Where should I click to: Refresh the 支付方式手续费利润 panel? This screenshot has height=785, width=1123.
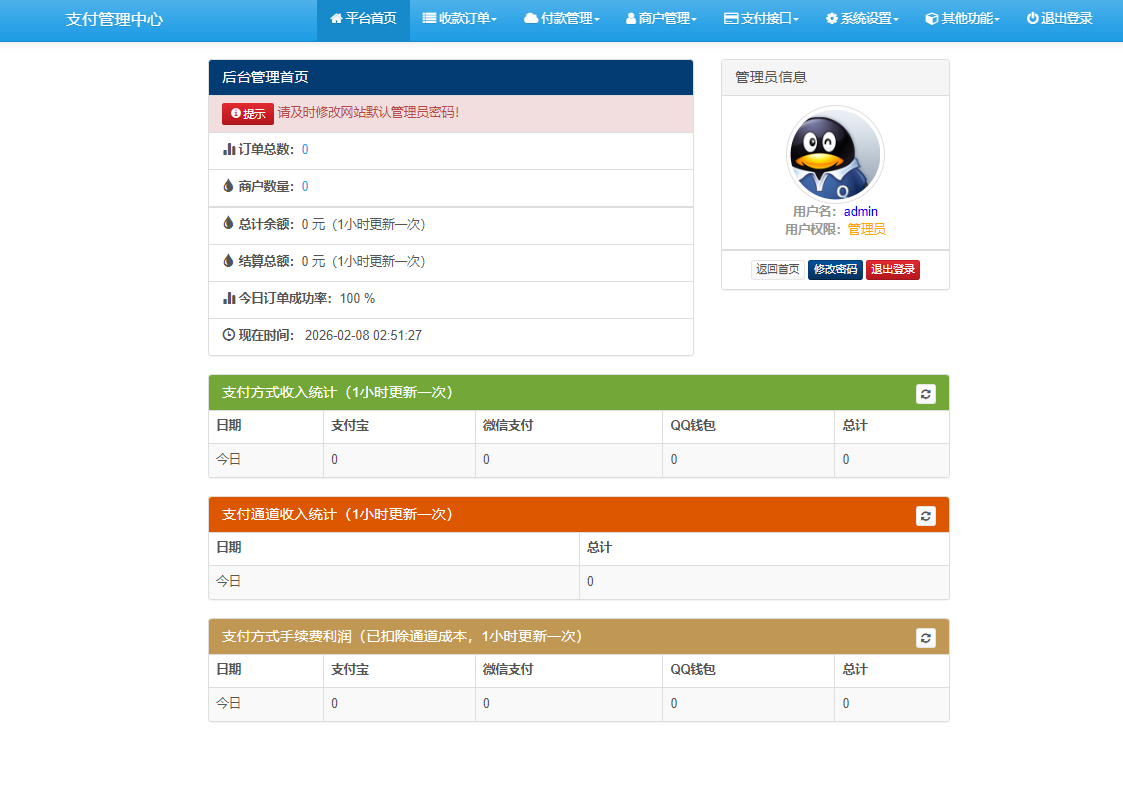[x=925, y=636]
